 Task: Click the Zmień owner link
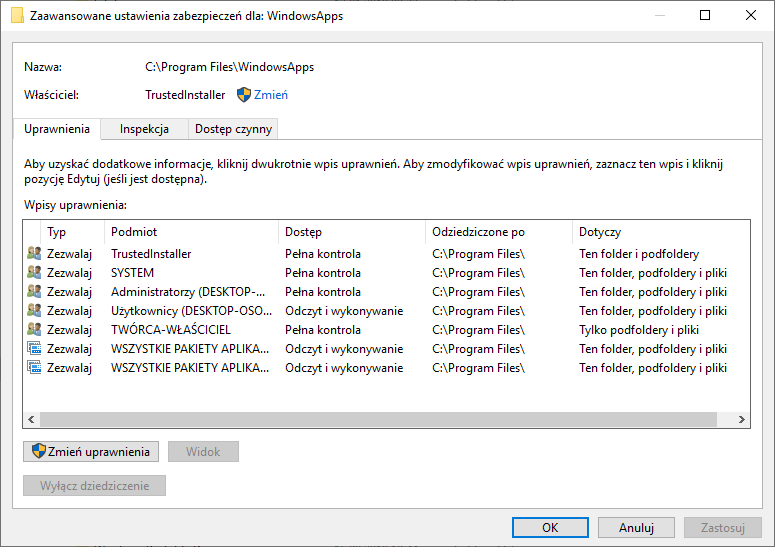tap(271, 94)
